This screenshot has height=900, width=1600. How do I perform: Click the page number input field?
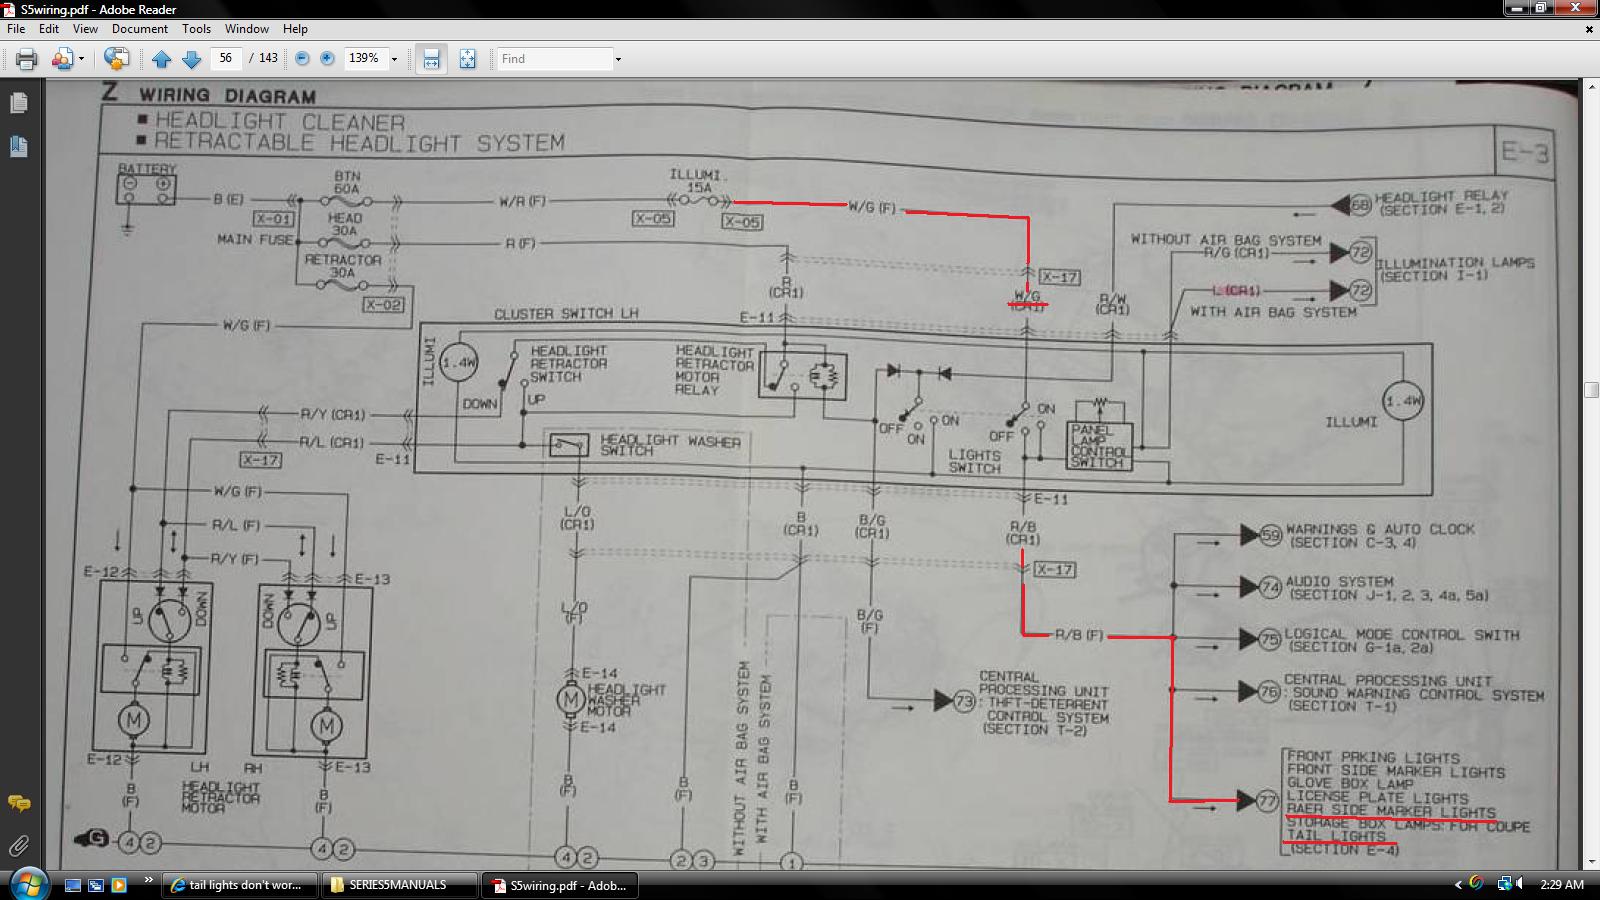[226, 58]
